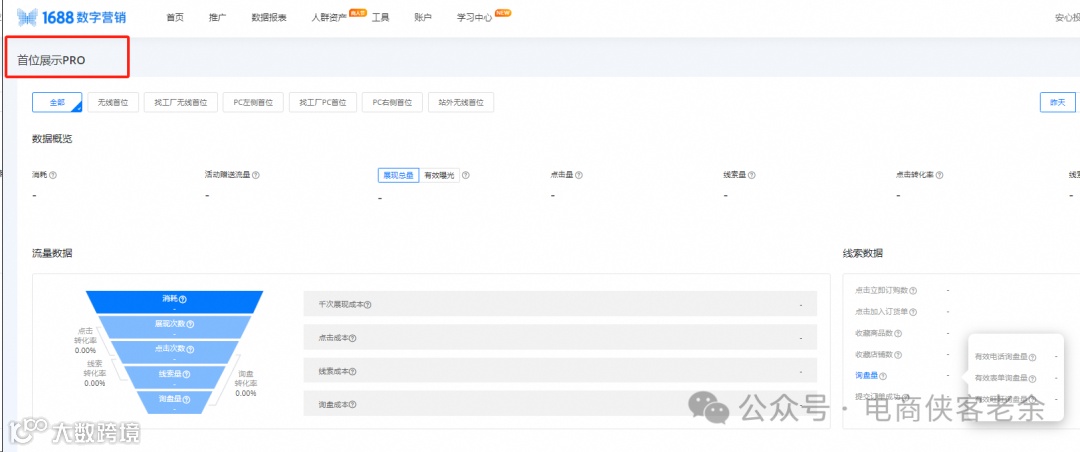This screenshot has width=1080, height=452.
Task: Open 数据报表 menu in top navigation
Action: tap(269, 17)
